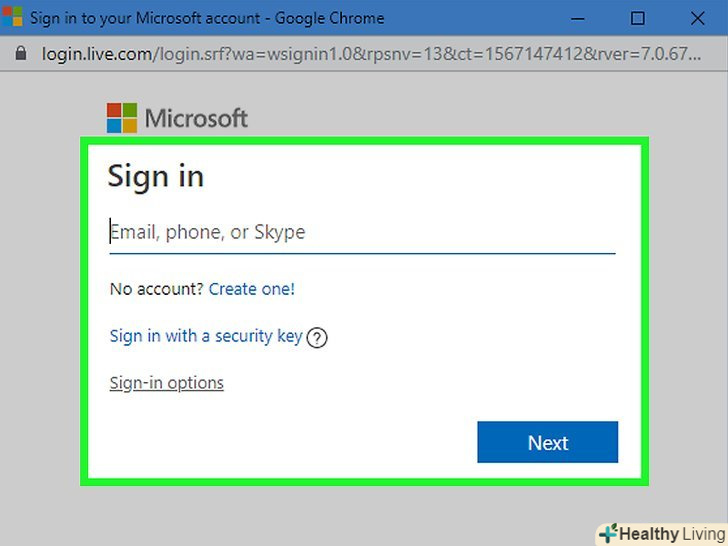The image size is (728, 546).
Task: Click the Microsoft wordmark text beside logo
Action: [196, 118]
